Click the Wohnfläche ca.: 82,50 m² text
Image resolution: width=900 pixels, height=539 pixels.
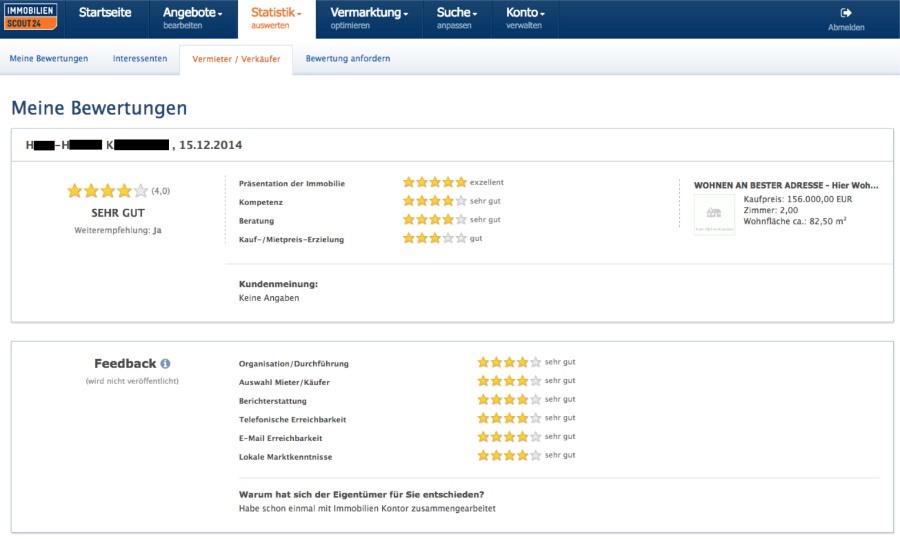[x=795, y=221]
